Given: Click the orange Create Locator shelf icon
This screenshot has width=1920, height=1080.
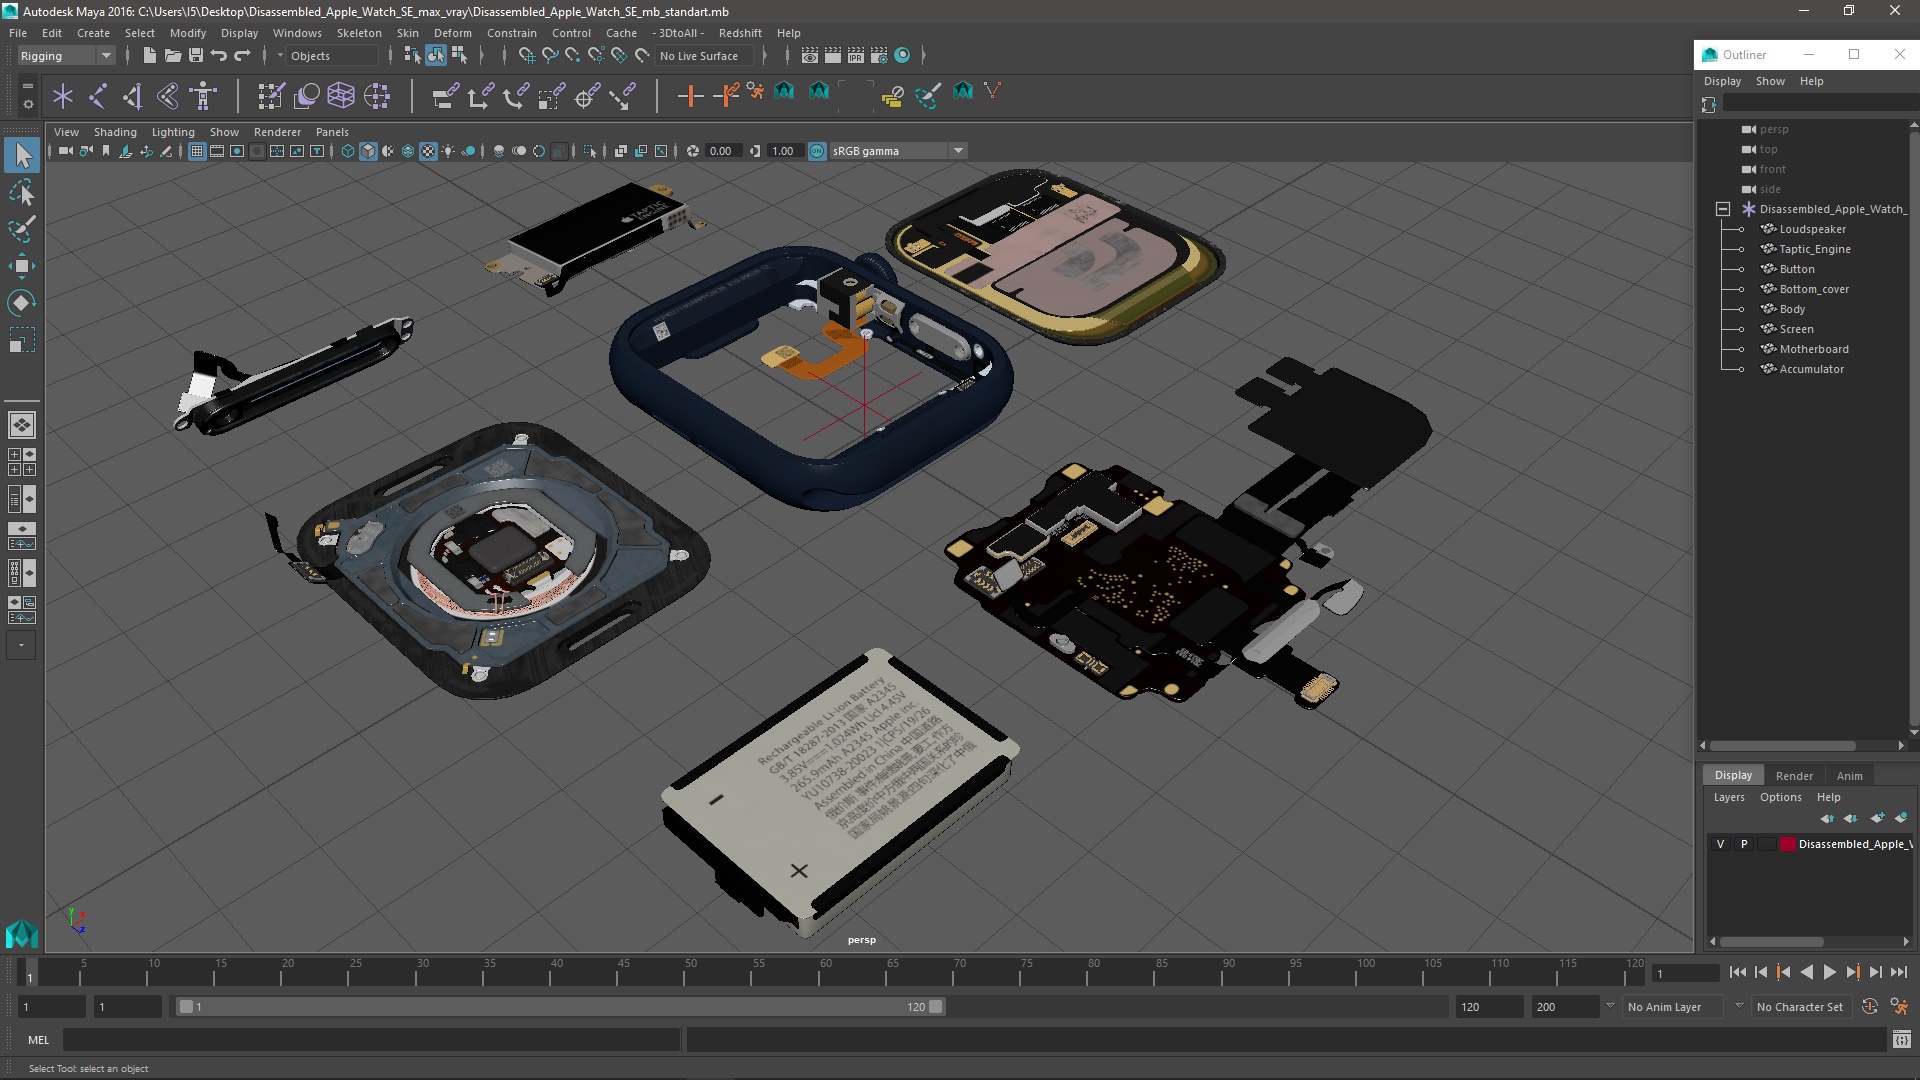Looking at the screenshot, I should (x=690, y=96).
